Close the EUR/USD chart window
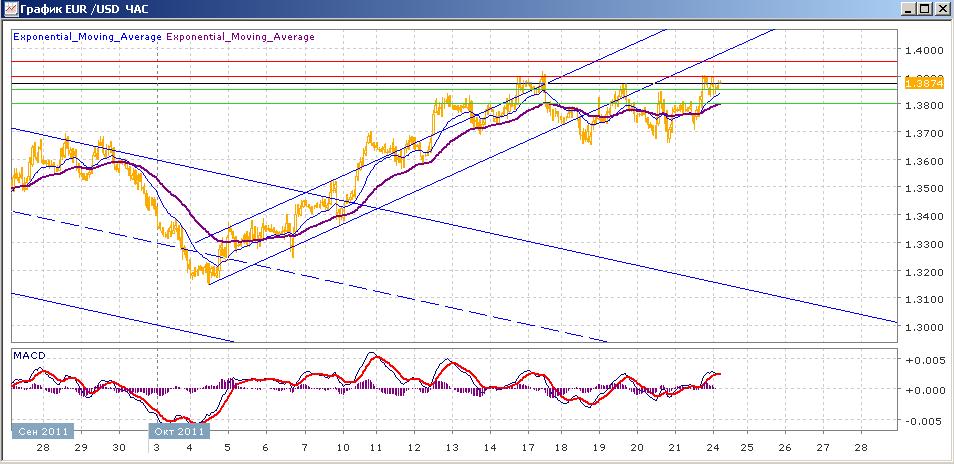Image resolution: width=954 pixels, height=464 pixels. pyautogui.click(x=941, y=9)
